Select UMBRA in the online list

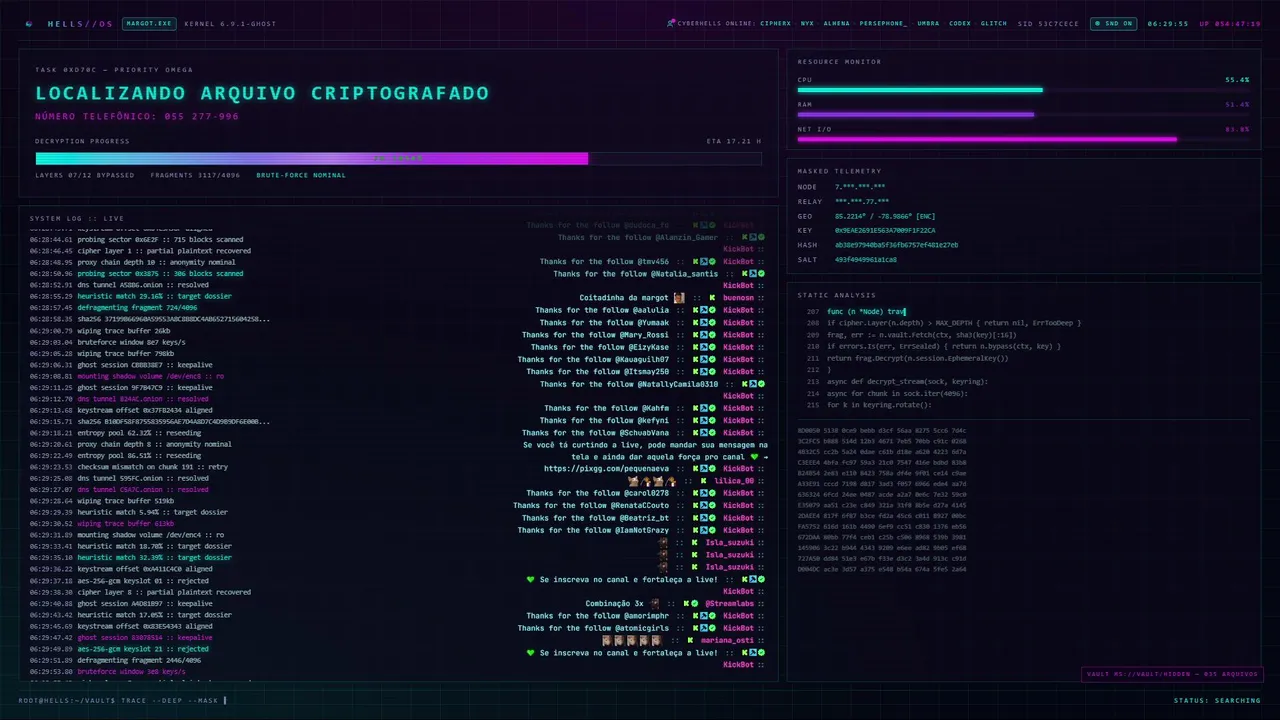coord(928,23)
